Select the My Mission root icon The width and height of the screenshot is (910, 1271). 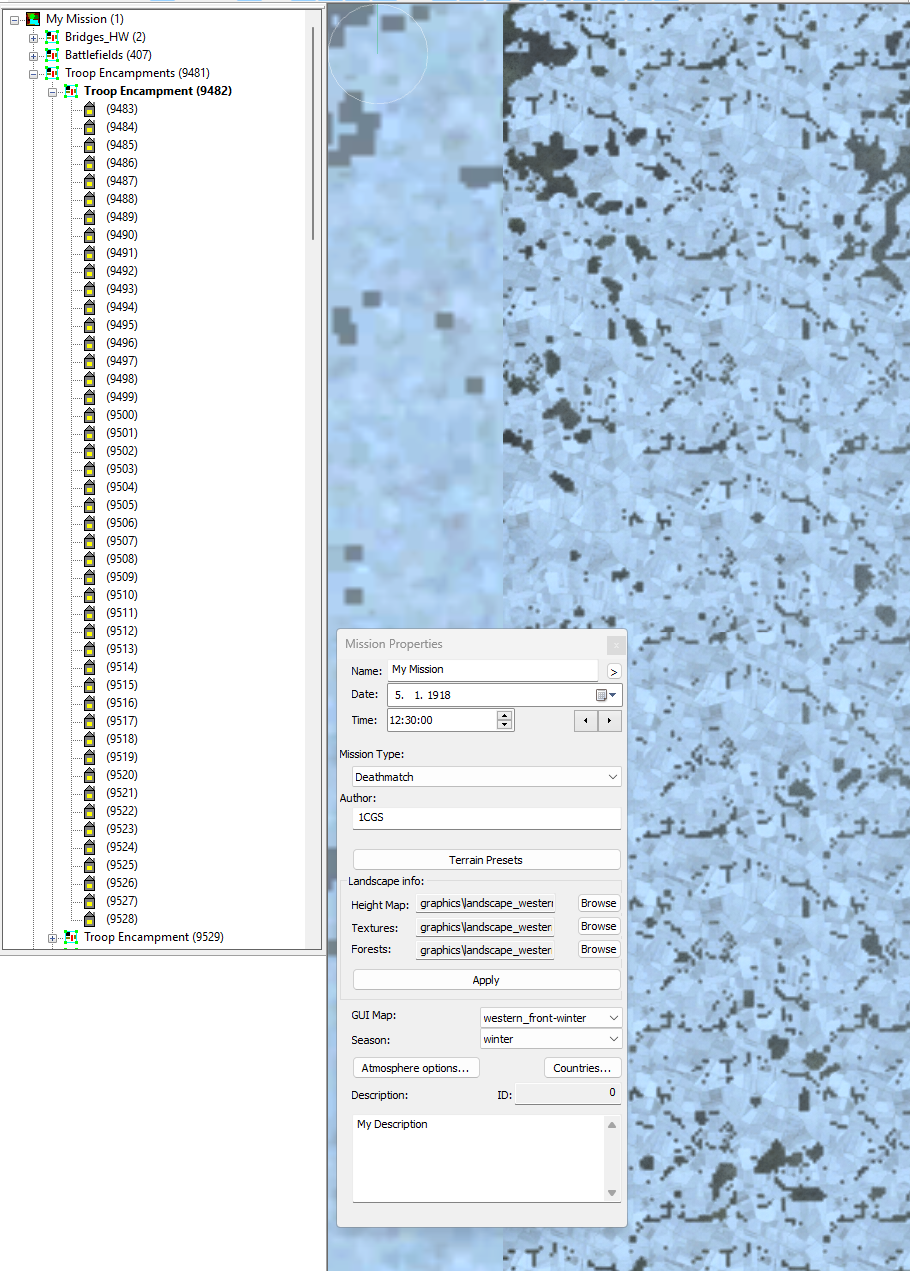[x=33, y=19]
